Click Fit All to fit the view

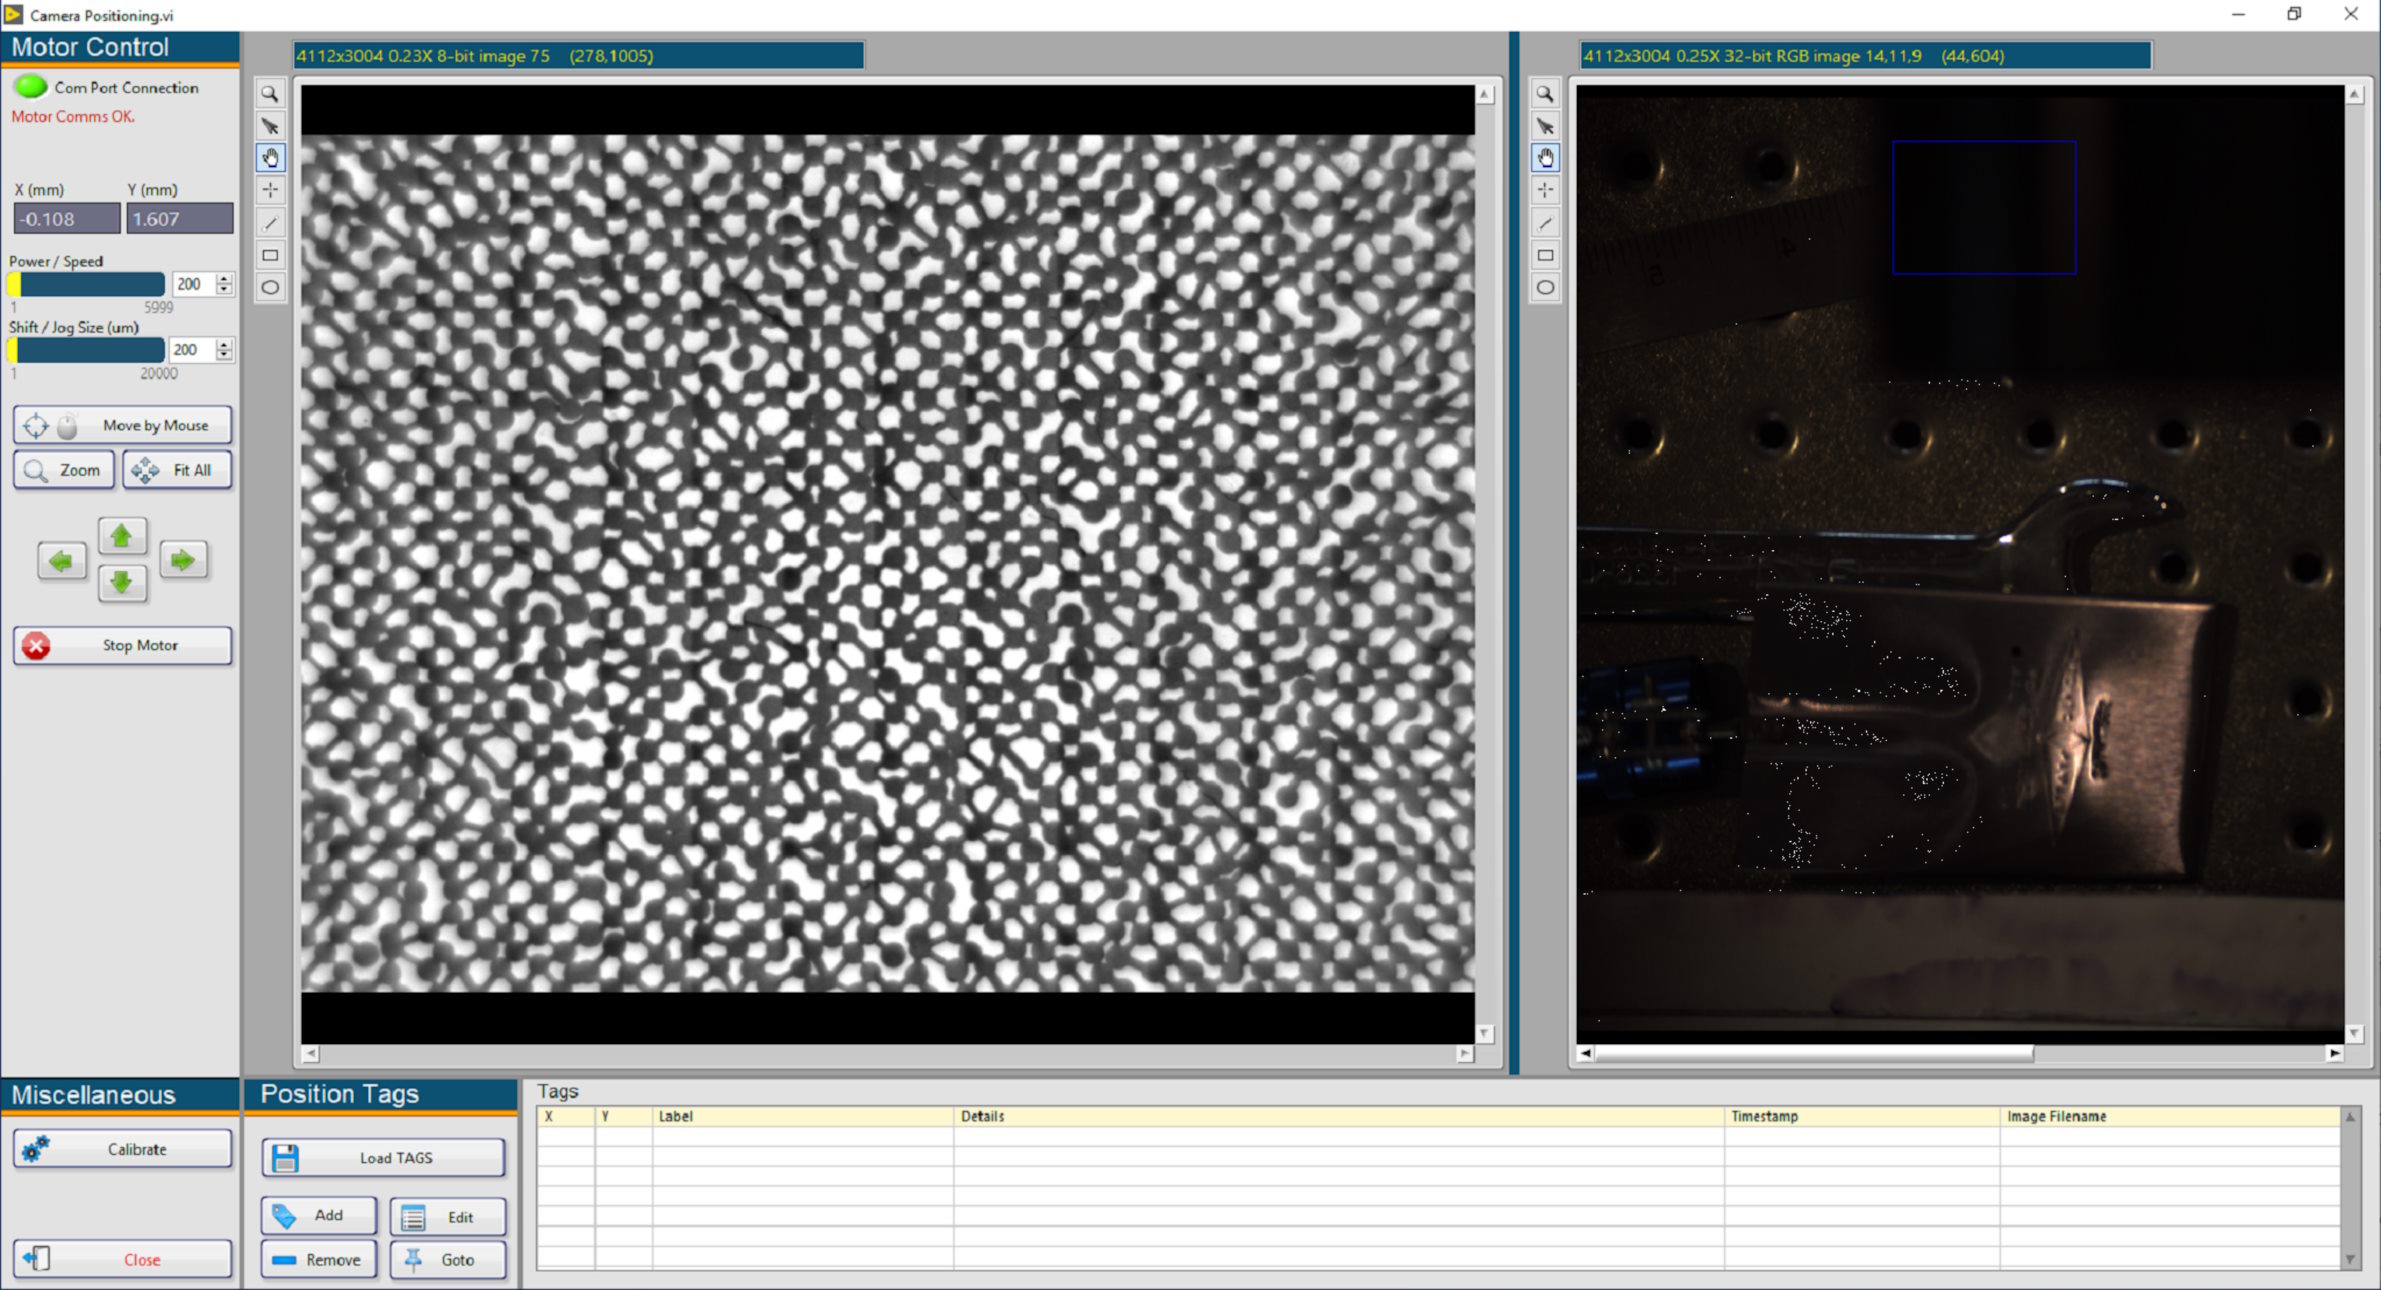click(x=177, y=469)
